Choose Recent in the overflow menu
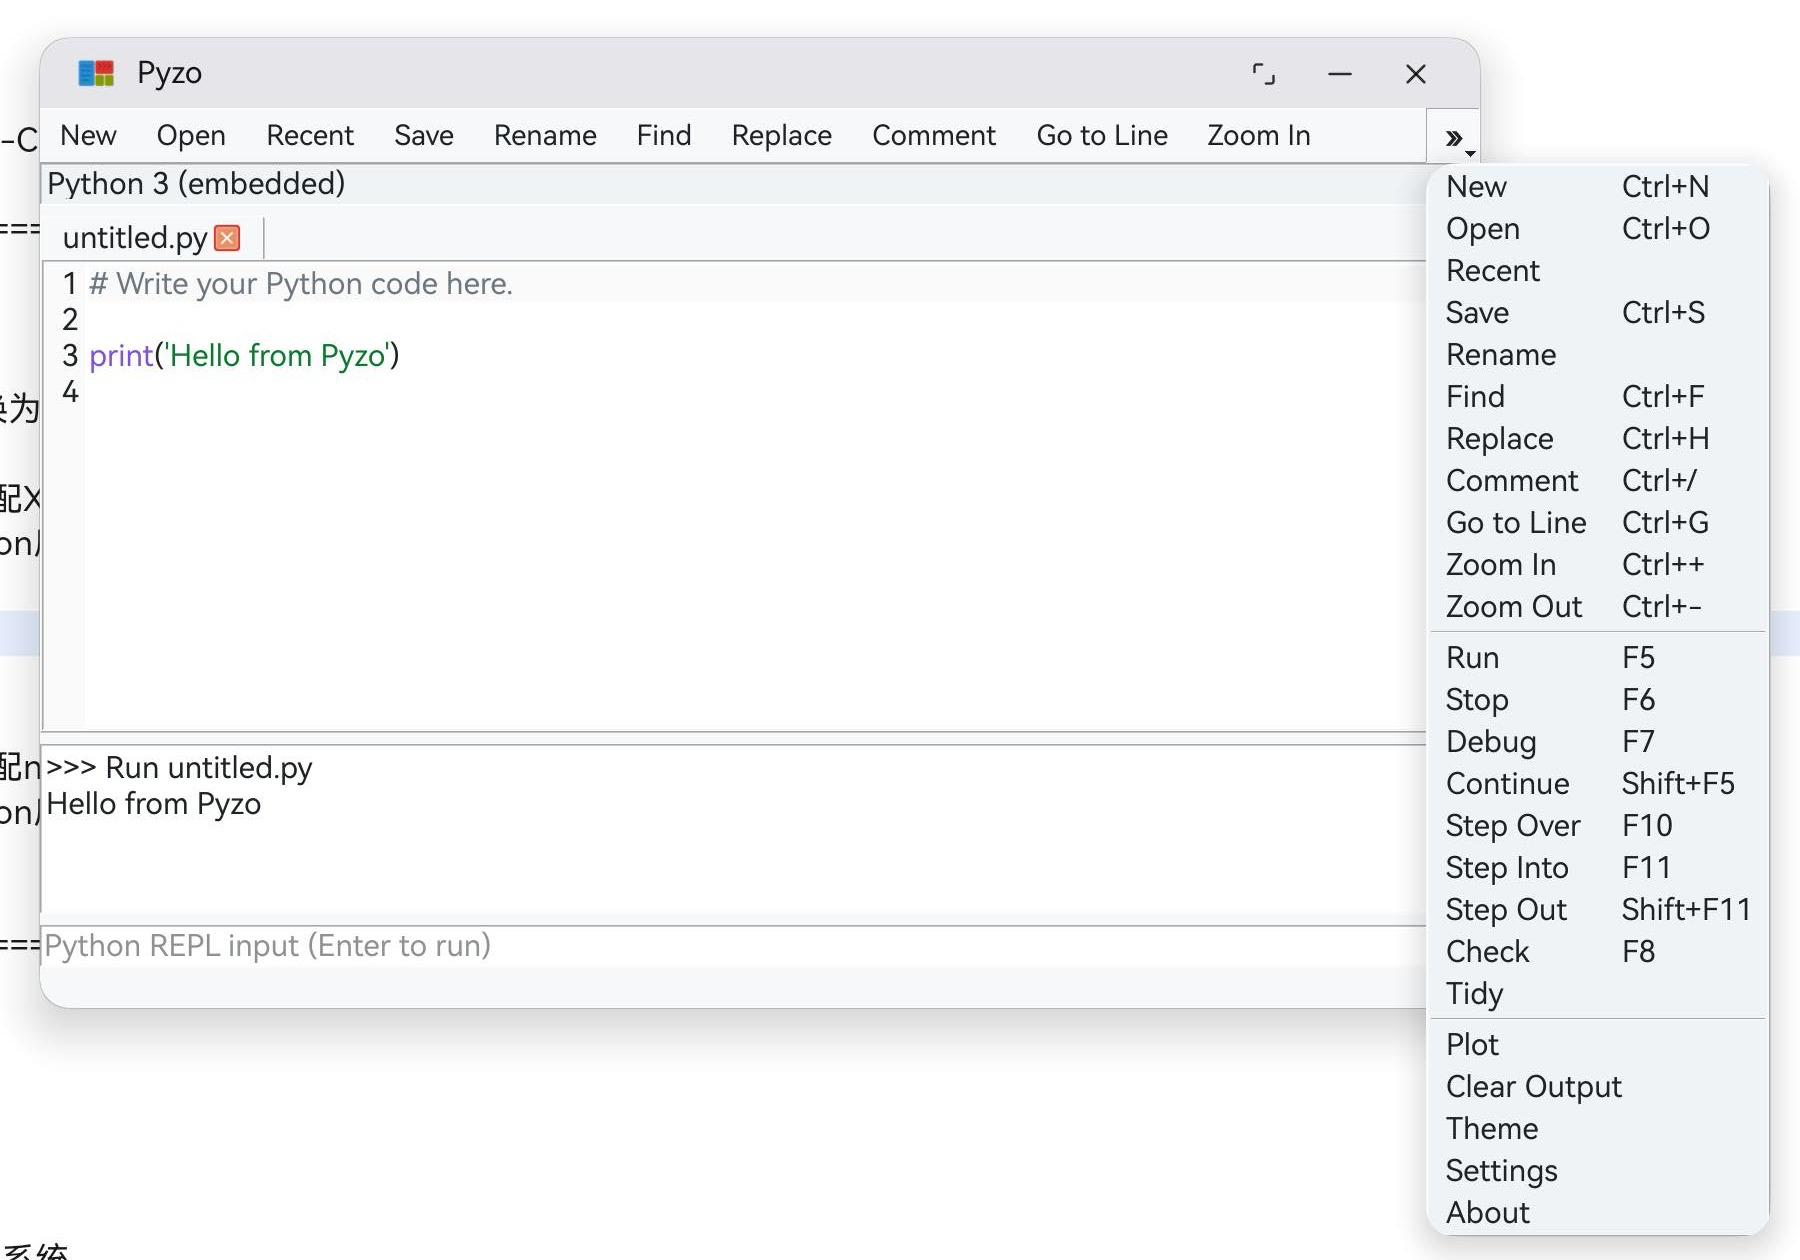This screenshot has width=1800, height=1260. [x=1597, y=271]
